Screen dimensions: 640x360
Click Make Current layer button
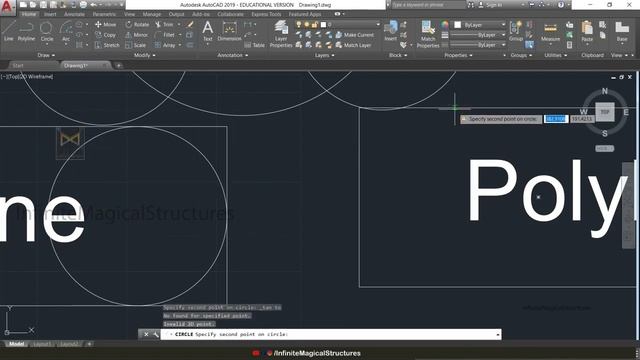(x=355, y=35)
